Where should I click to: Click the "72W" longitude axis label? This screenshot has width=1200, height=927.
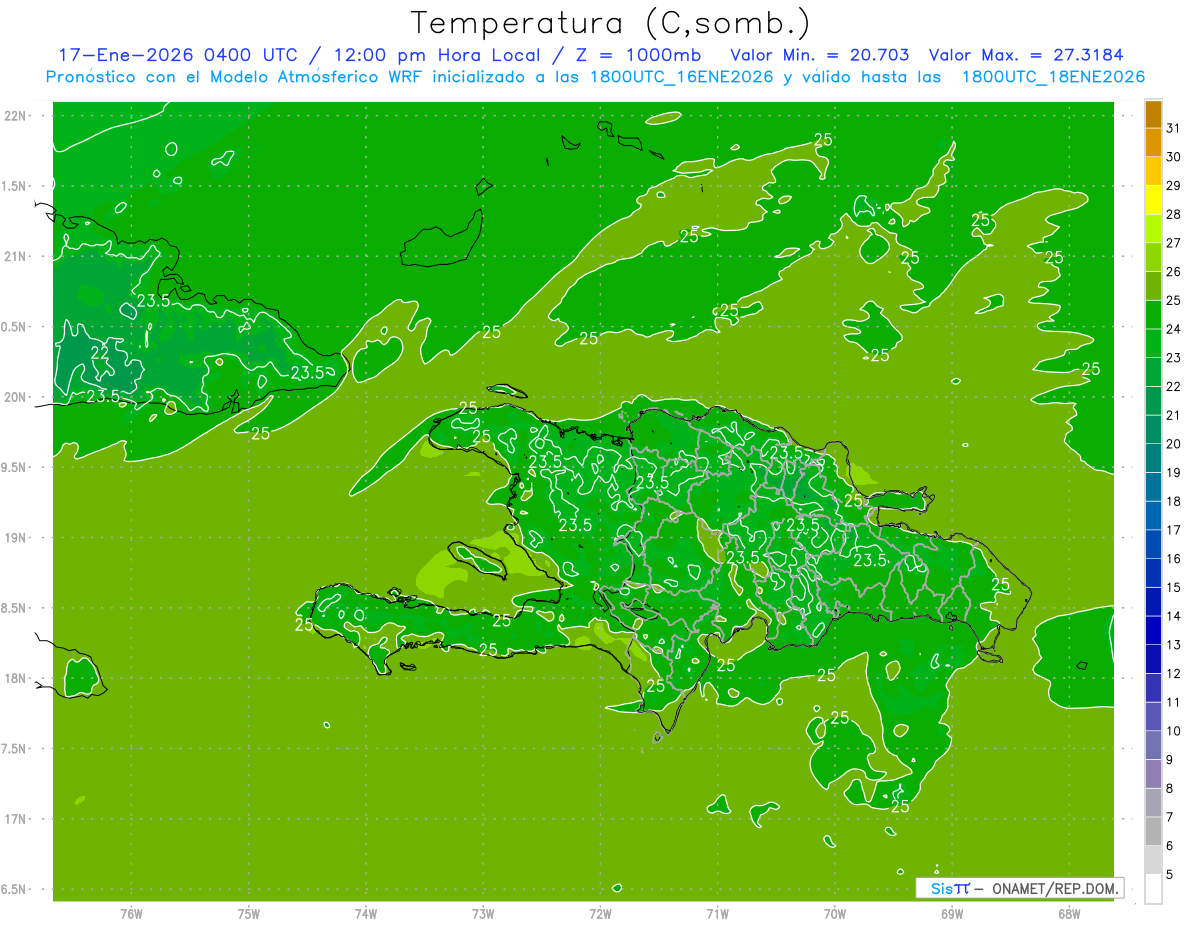click(600, 913)
